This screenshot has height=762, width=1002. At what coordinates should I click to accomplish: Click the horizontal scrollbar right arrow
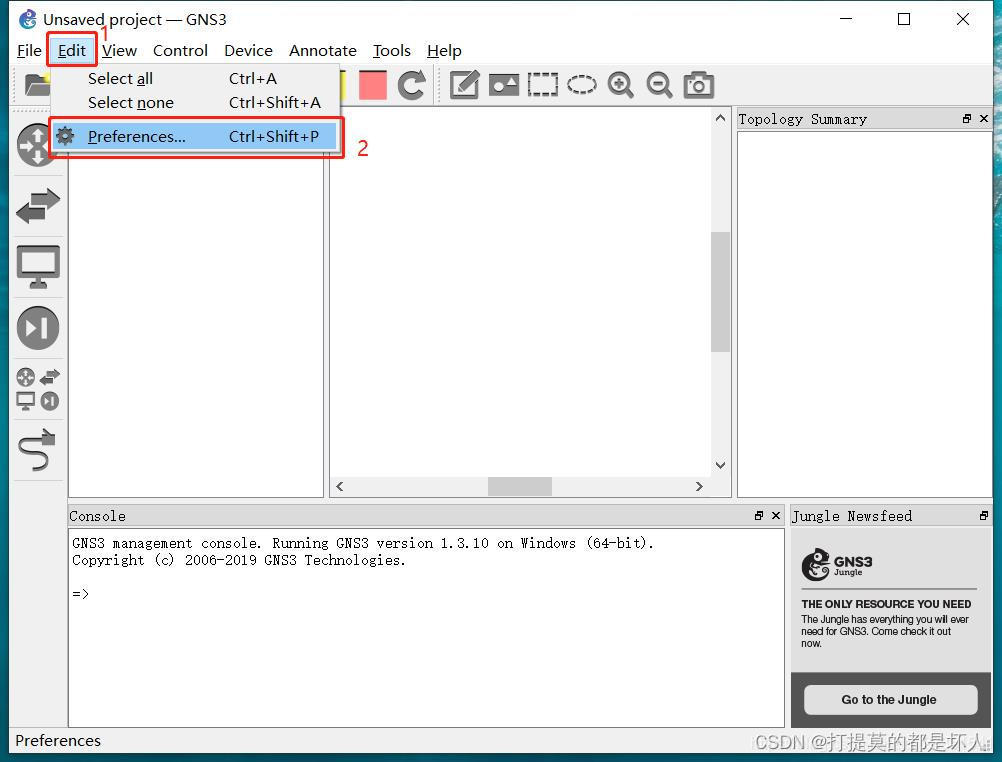tap(699, 486)
